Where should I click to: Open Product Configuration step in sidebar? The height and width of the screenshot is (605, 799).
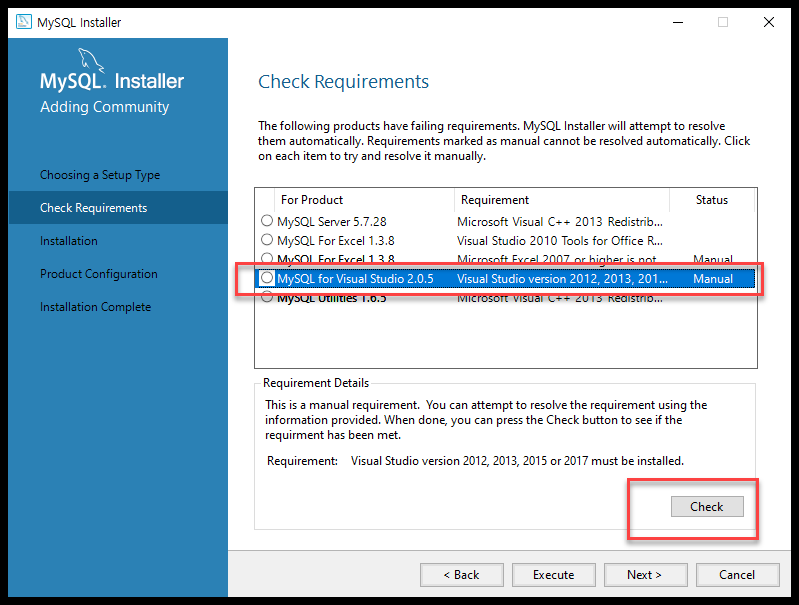99,274
